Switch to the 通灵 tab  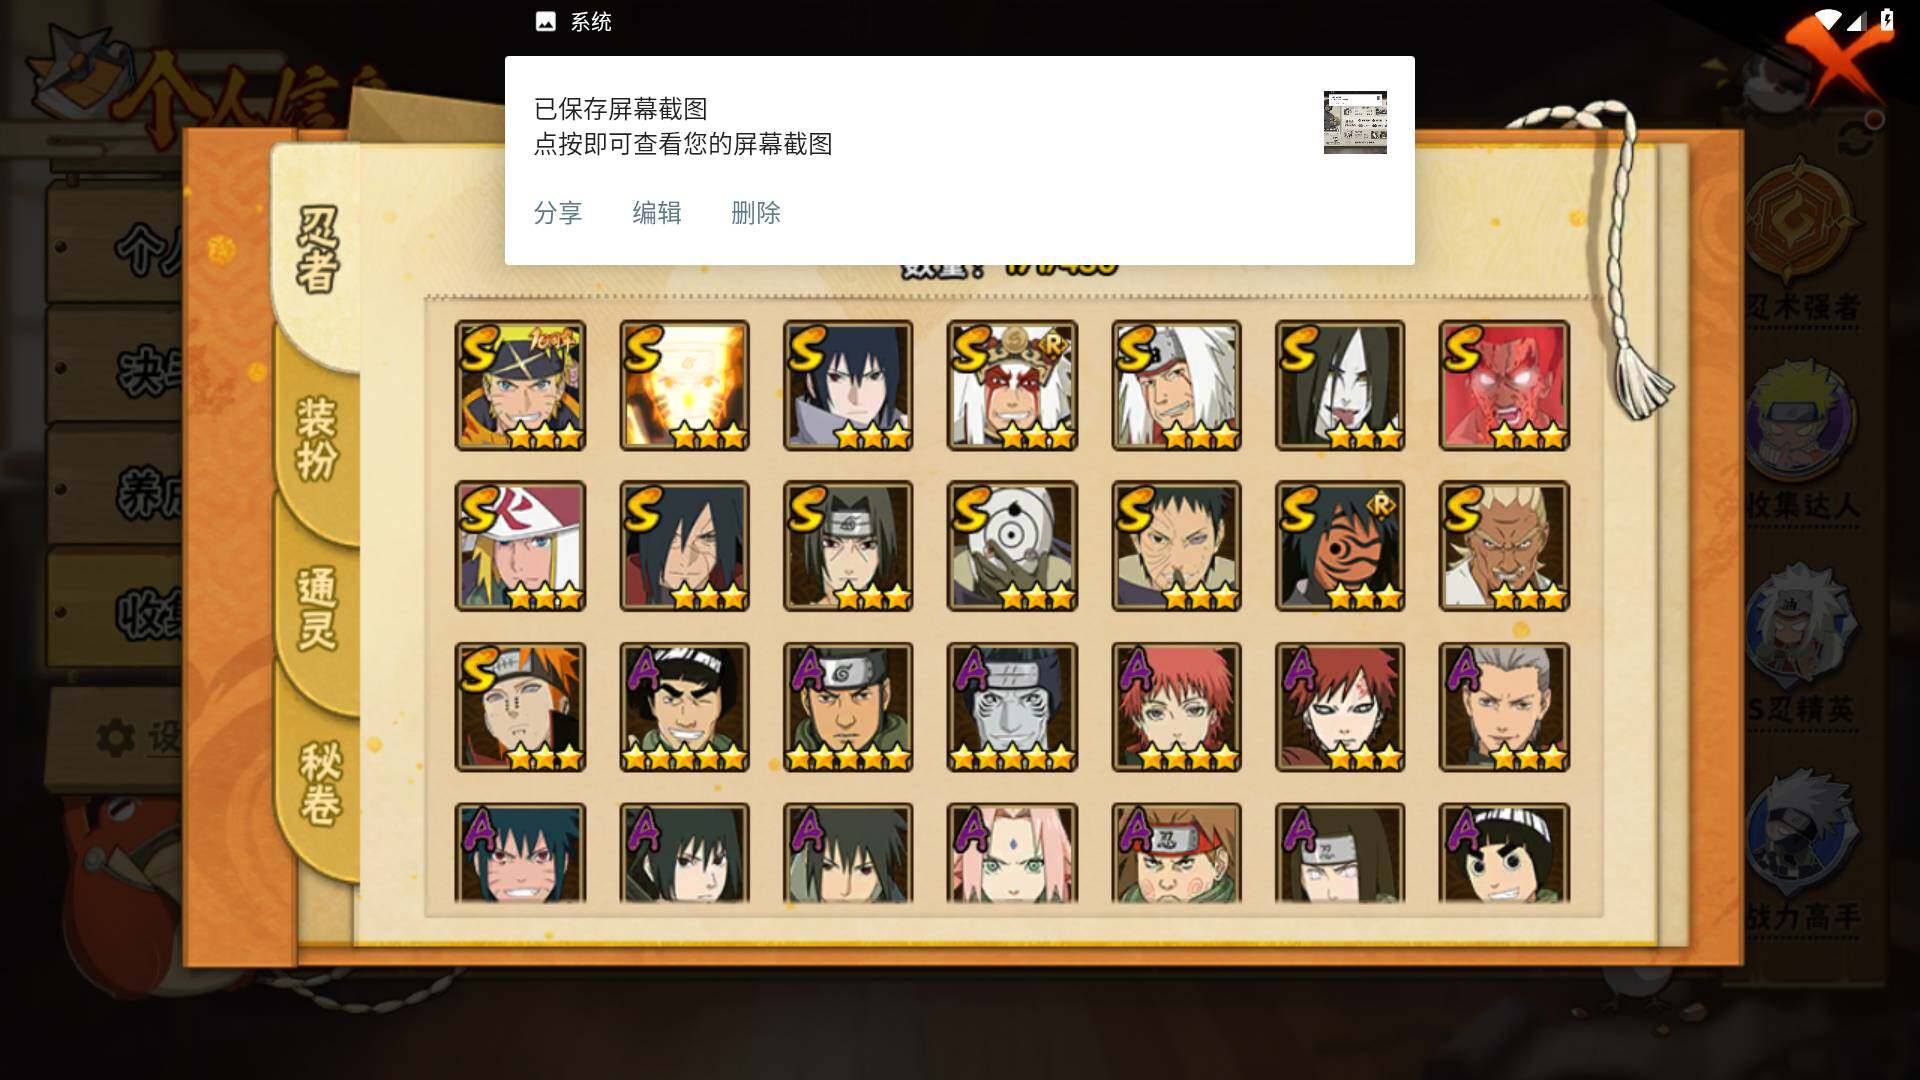click(317, 608)
